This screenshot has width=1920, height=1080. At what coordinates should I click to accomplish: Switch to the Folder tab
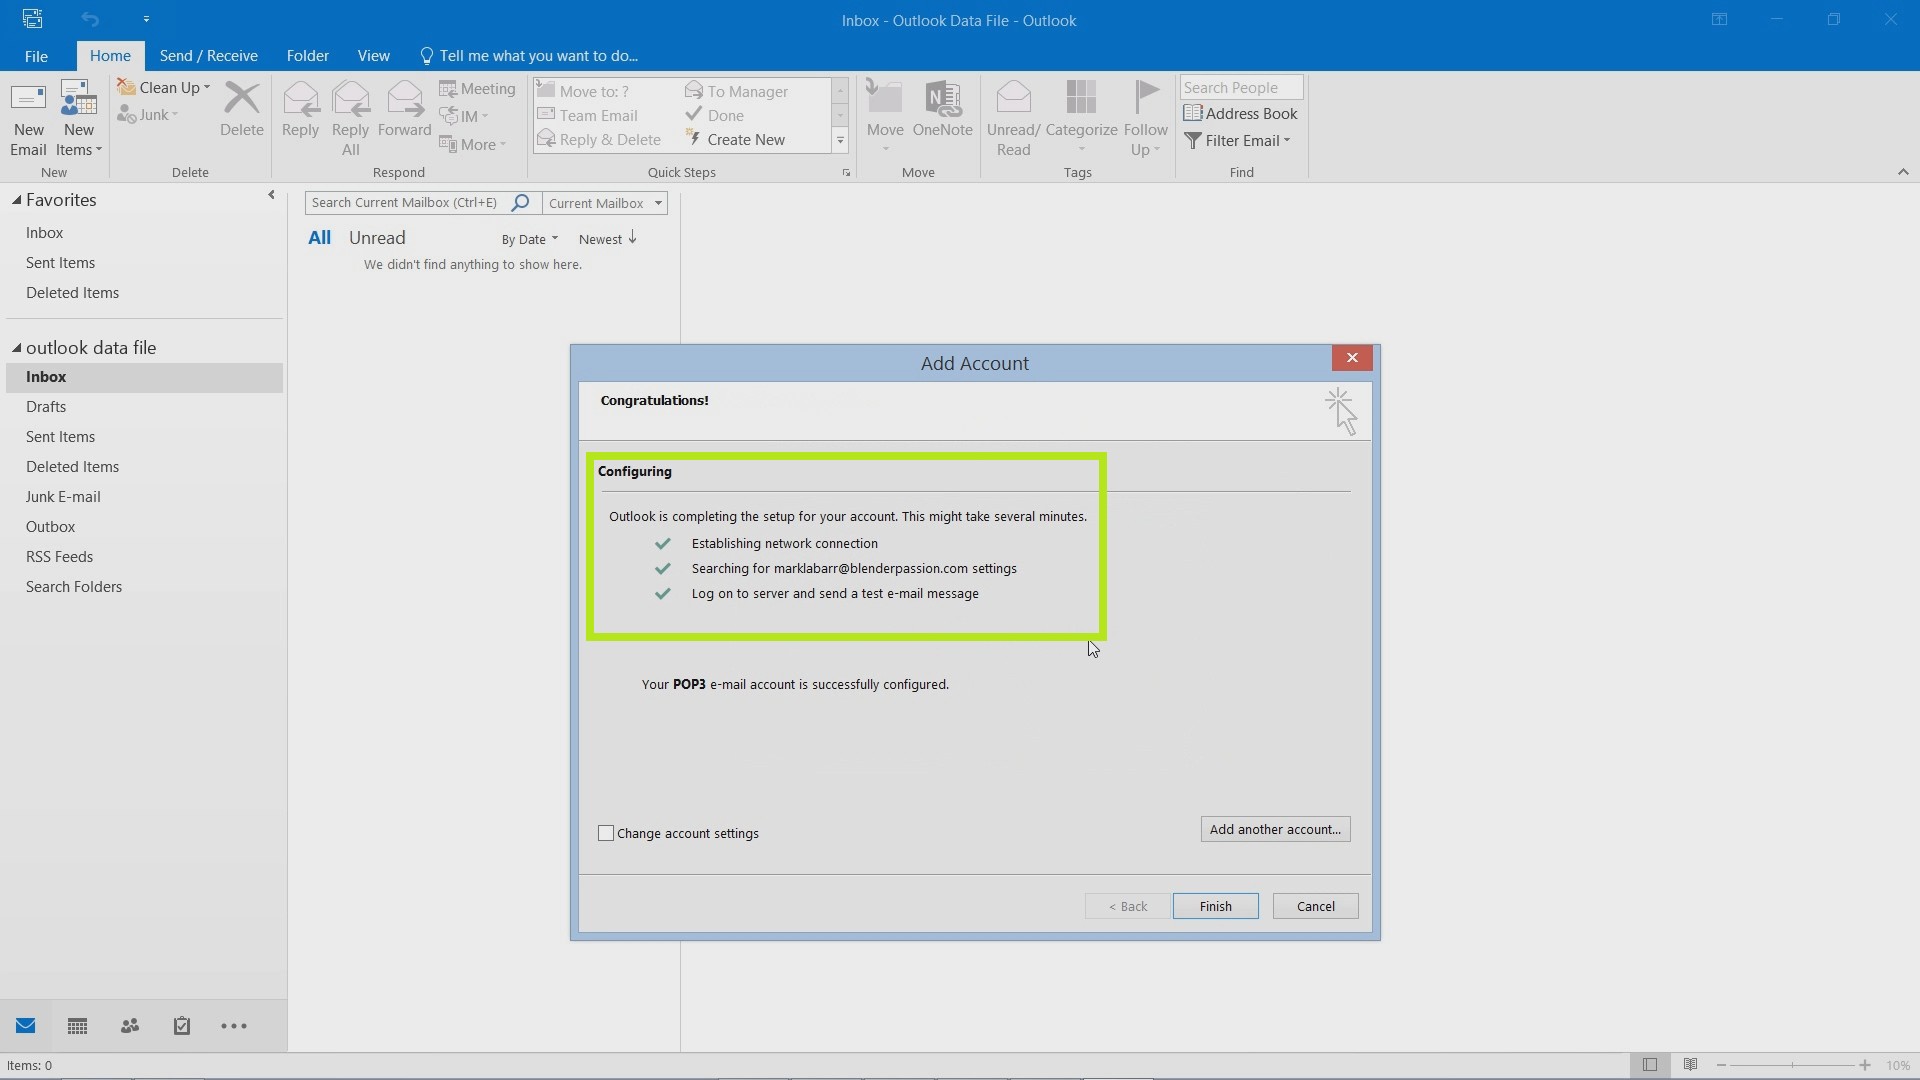coord(307,56)
